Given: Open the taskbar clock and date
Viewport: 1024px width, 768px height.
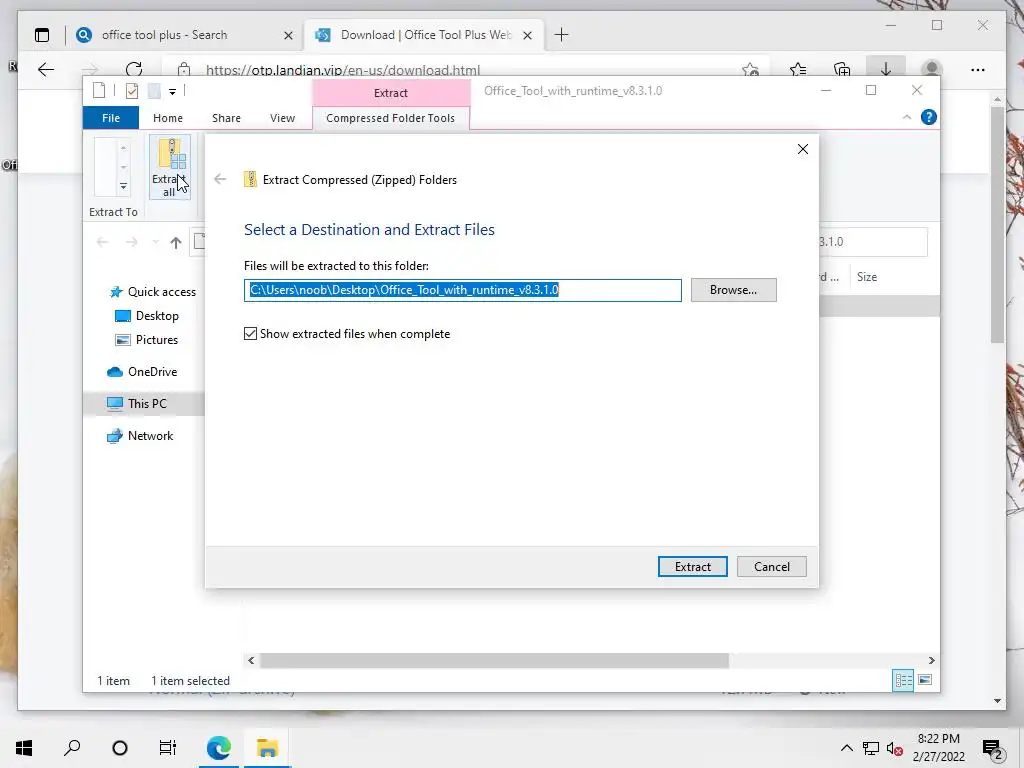Looking at the screenshot, I should [938, 748].
